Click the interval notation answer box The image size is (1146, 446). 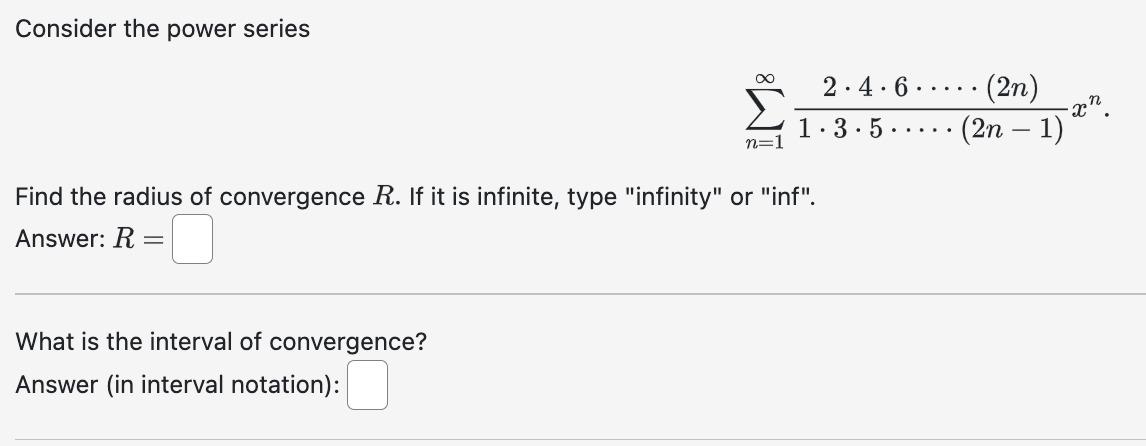coord(367,385)
